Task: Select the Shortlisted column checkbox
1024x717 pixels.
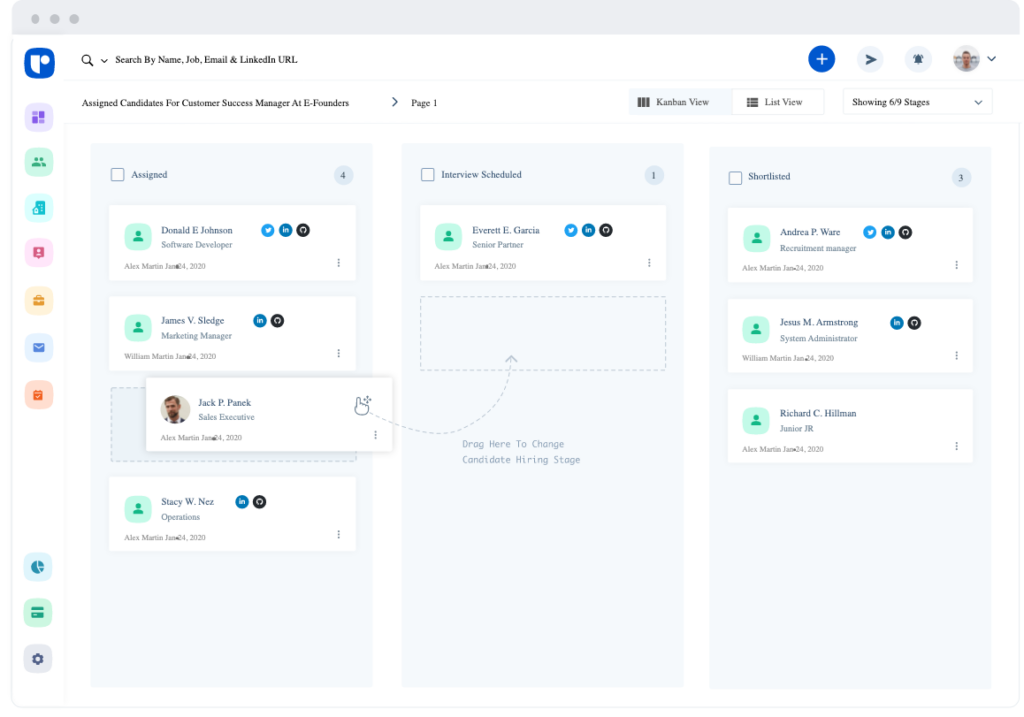Action: pos(736,177)
